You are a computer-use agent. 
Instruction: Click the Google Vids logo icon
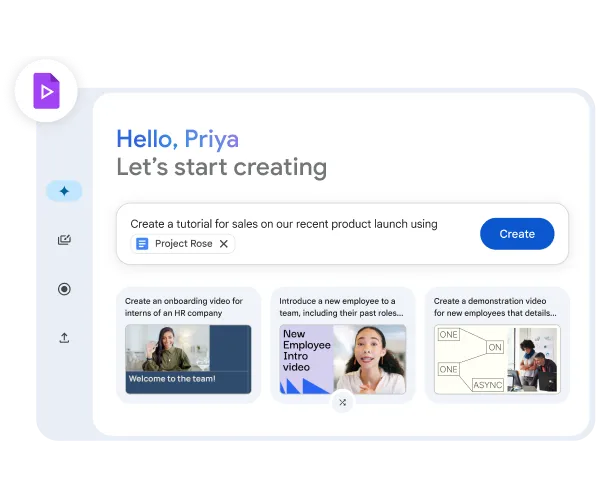click(46, 92)
